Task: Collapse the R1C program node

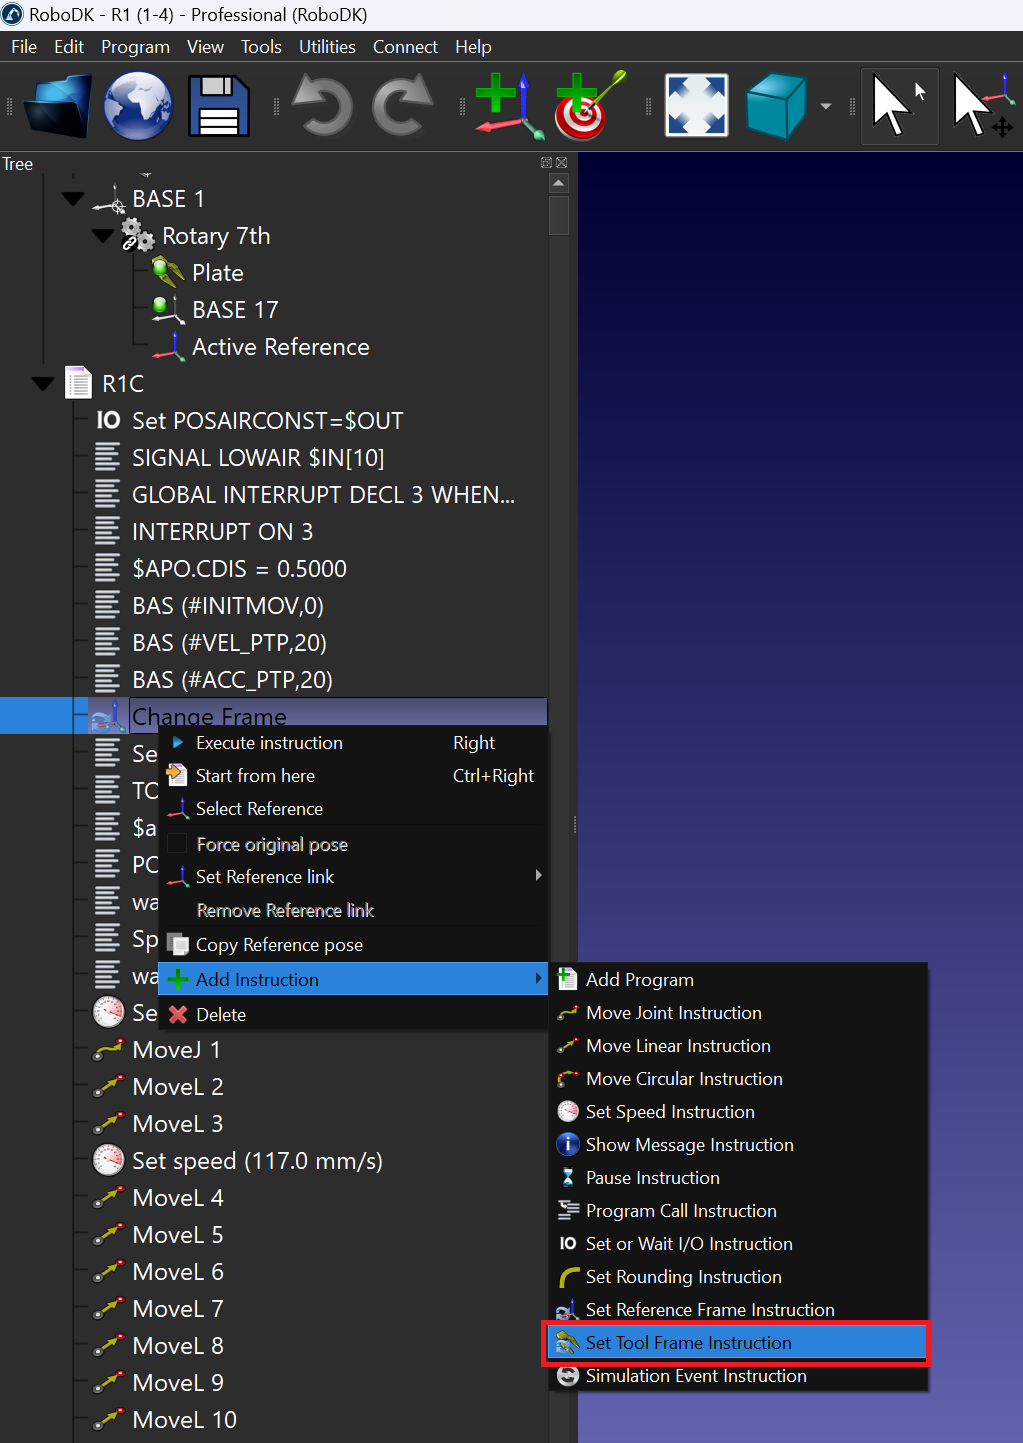Action: point(43,383)
